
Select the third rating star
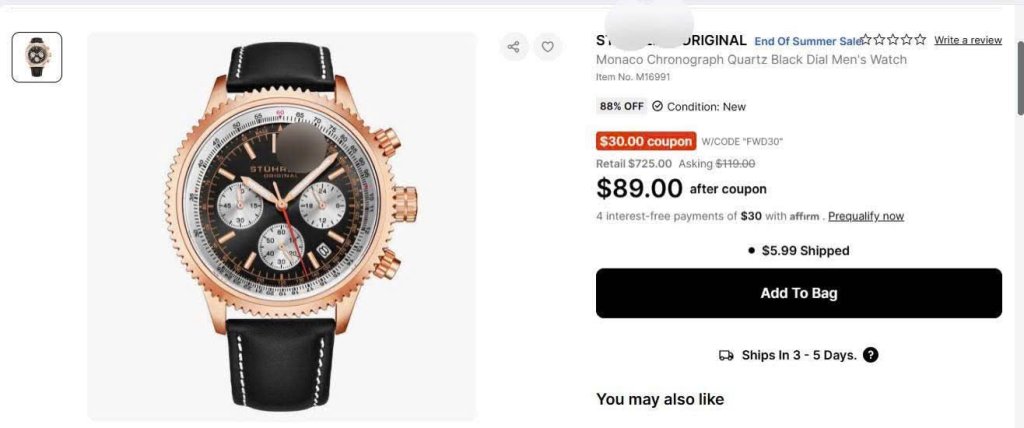pos(894,40)
